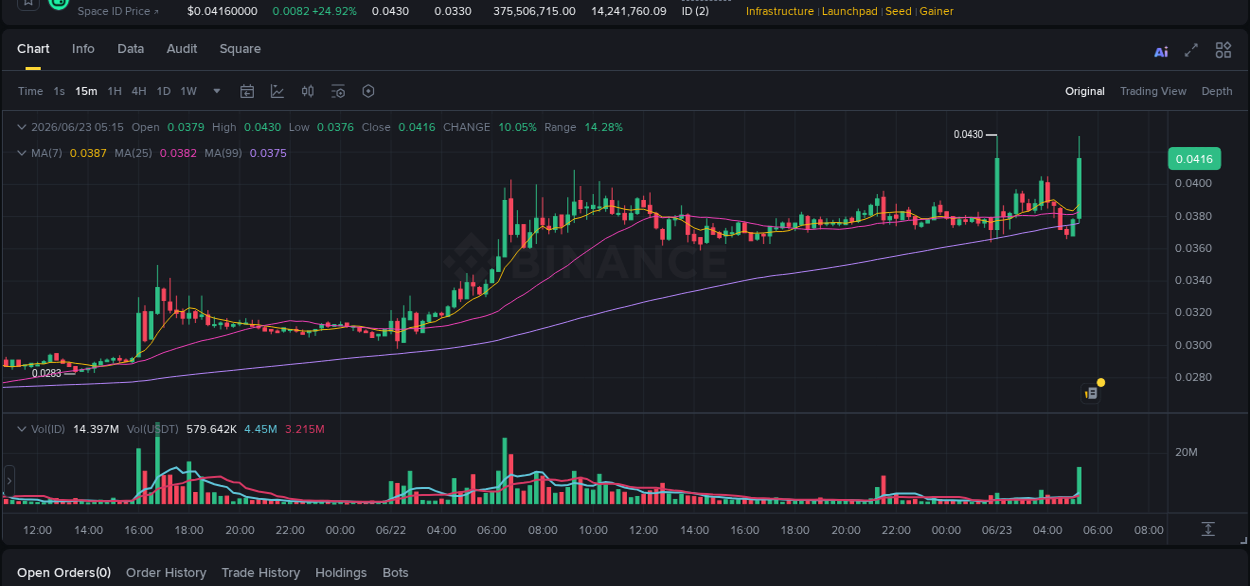Click the 20M volume axis label
Viewport: 1250px width, 586px height.
(1186, 452)
